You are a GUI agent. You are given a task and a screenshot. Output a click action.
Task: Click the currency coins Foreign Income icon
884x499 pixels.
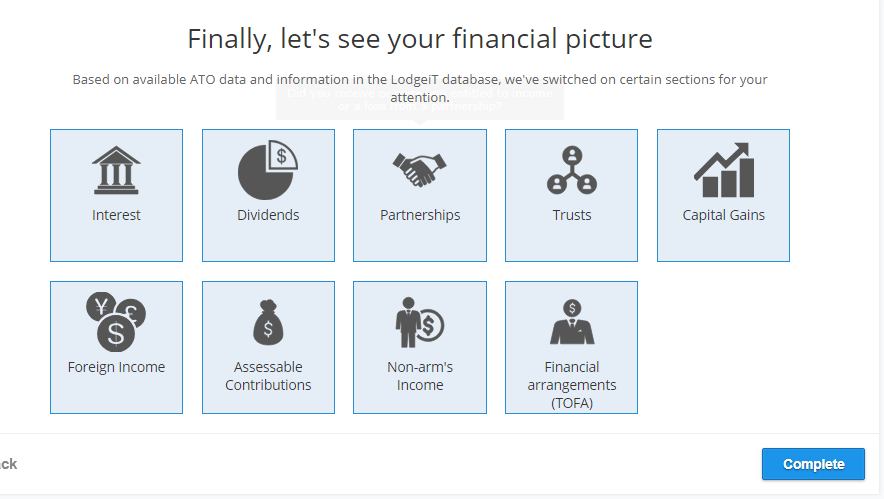[x=116, y=322]
